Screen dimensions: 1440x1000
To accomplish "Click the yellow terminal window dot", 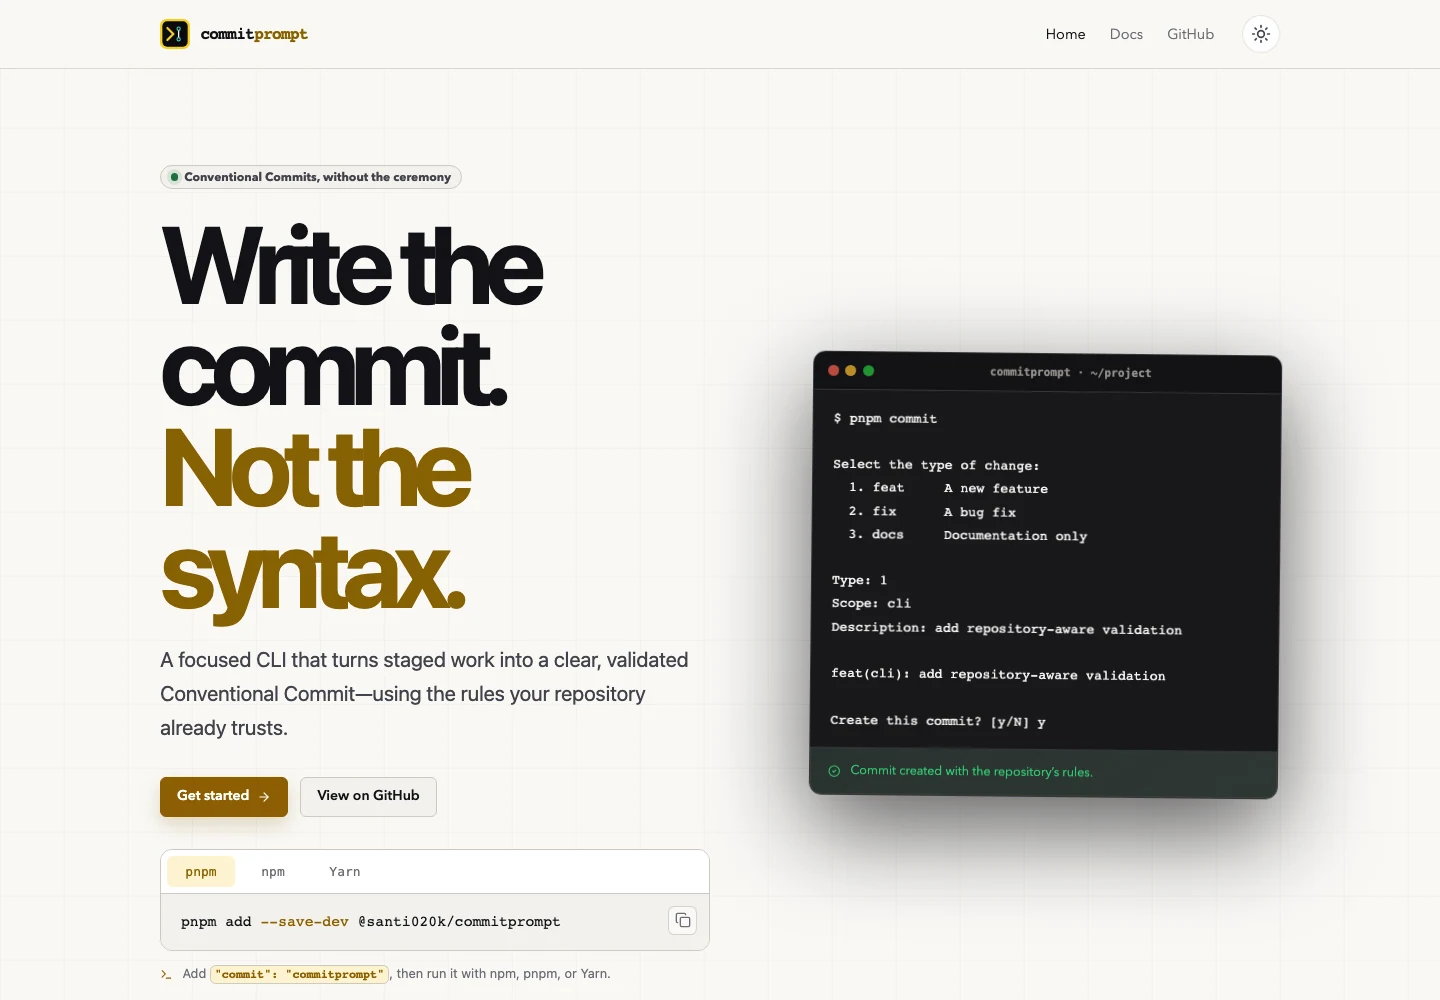I will coord(851,370).
